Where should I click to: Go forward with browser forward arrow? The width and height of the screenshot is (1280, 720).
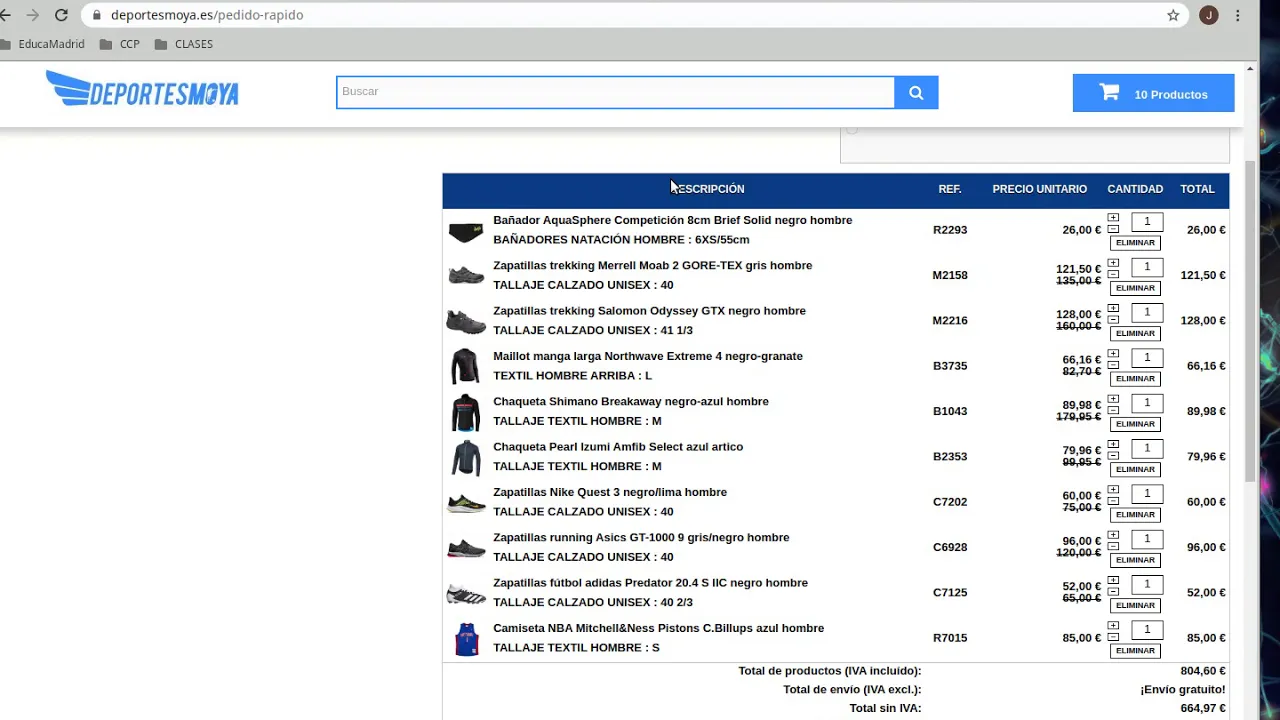[x=32, y=15]
